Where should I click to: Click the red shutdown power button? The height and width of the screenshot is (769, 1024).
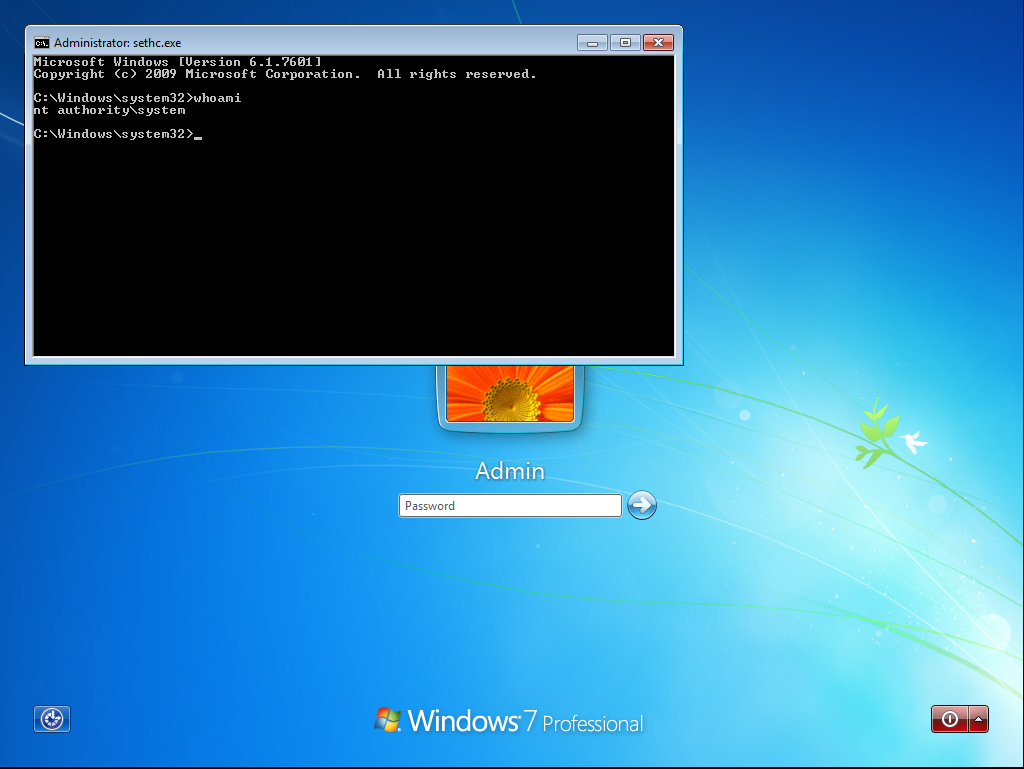pyautogui.click(x=950, y=719)
